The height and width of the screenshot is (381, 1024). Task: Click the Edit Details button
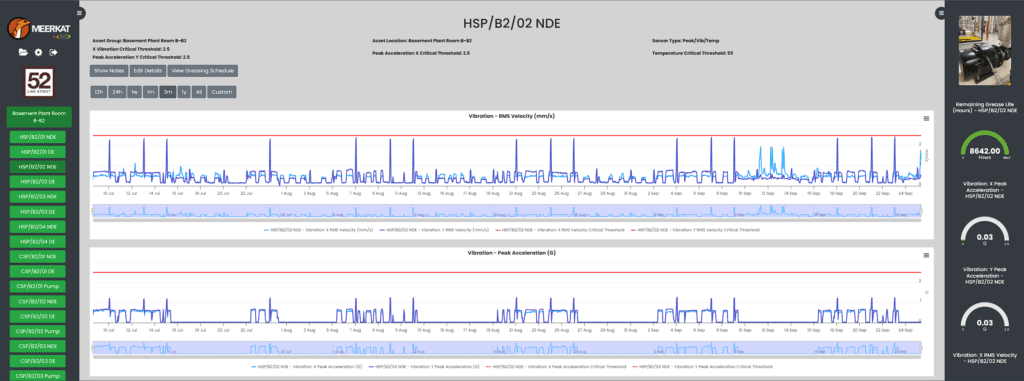[148, 71]
